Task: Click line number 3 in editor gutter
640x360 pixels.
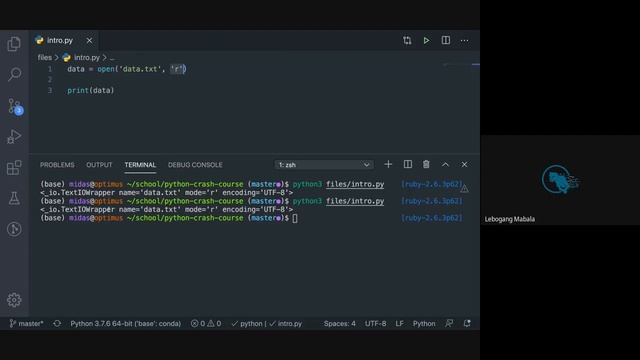Action: coord(50,90)
